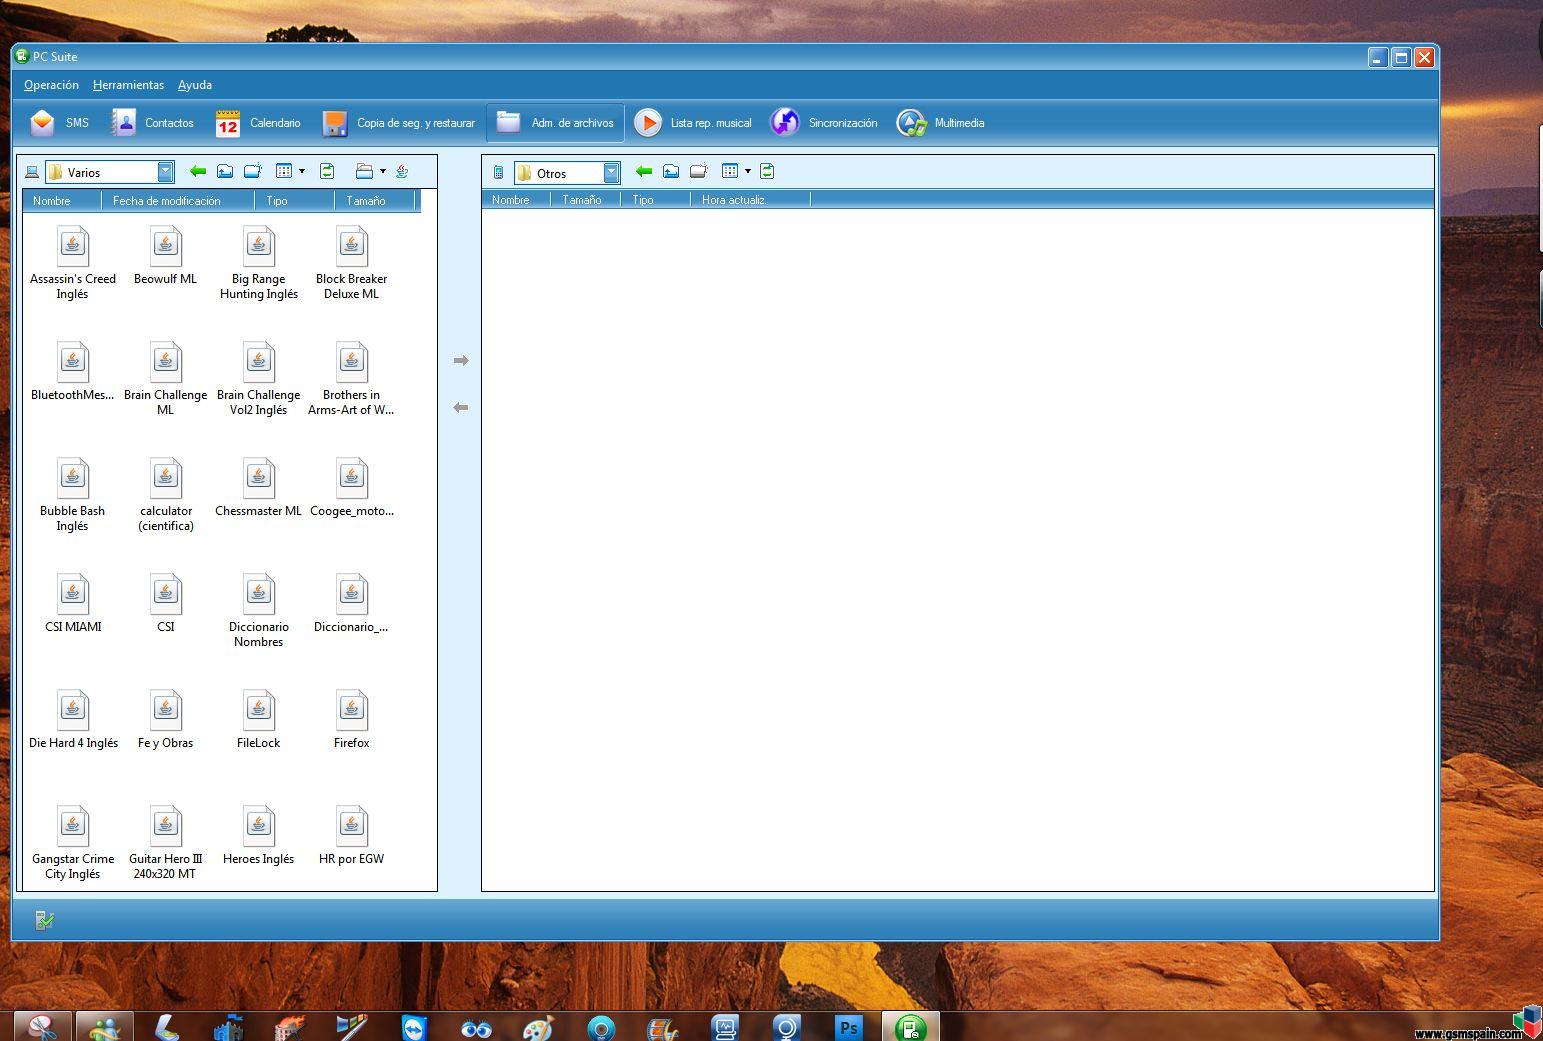Screen dimensions: 1543x1041
Task: Create new folder in right pane
Action: point(699,171)
